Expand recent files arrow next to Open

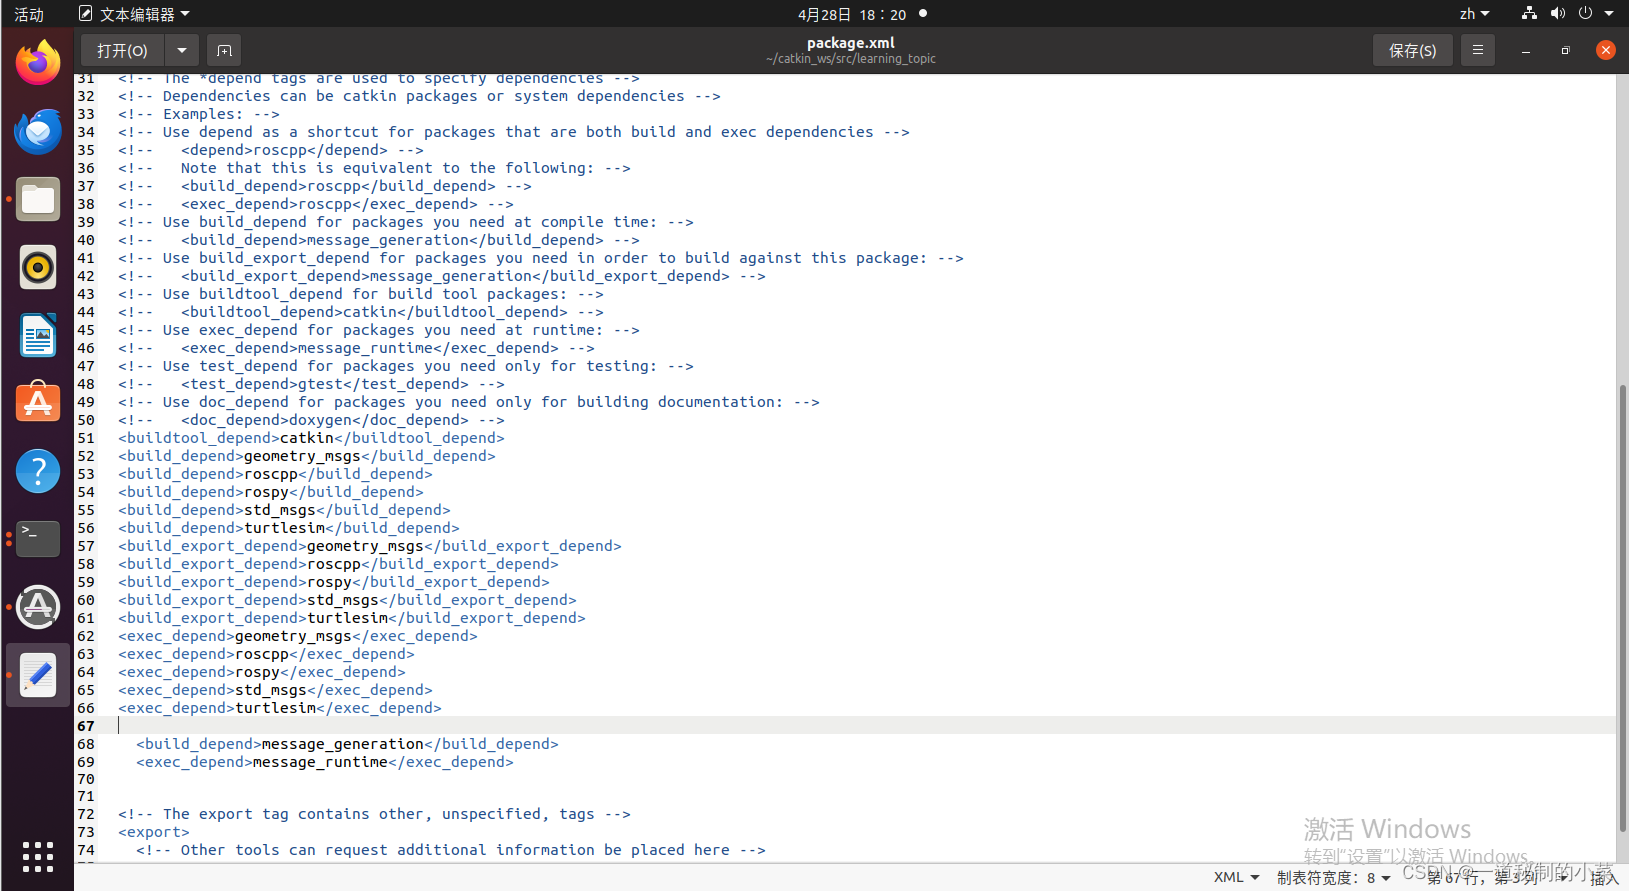click(x=181, y=50)
